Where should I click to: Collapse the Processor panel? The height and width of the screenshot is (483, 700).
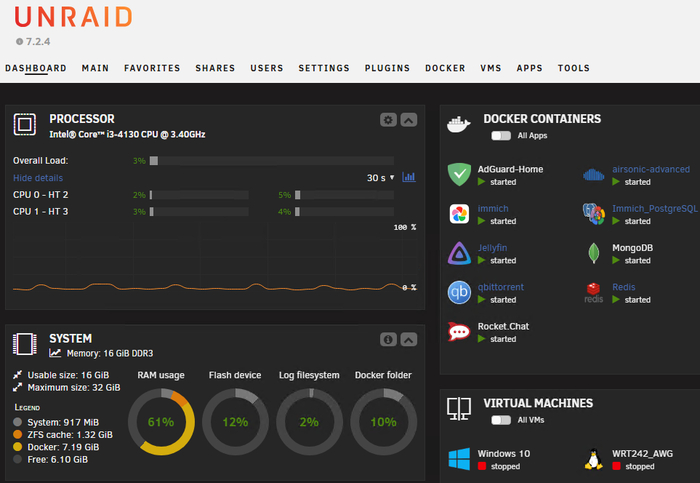(408, 120)
